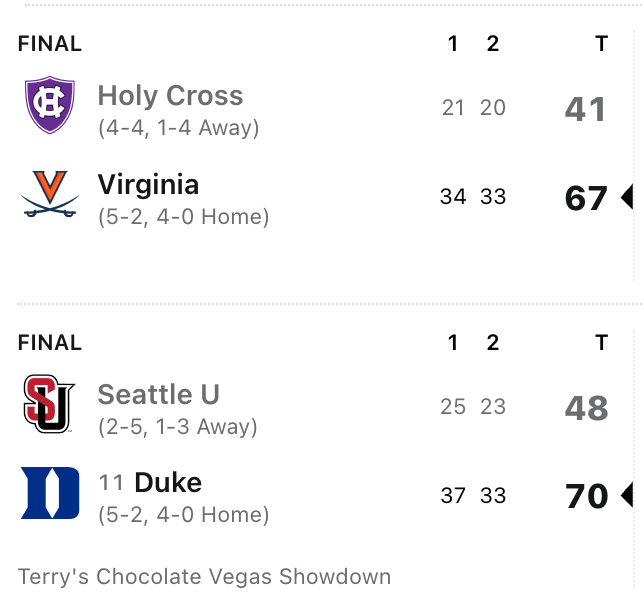The height and width of the screenshot is (594, 644).
Task: Click Holy Cross total score 41
Action: coord(585,109)
